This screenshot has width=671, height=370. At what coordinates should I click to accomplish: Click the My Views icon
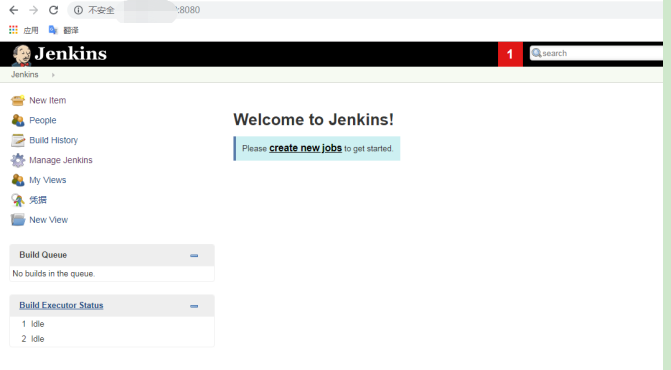pos(18,180)
